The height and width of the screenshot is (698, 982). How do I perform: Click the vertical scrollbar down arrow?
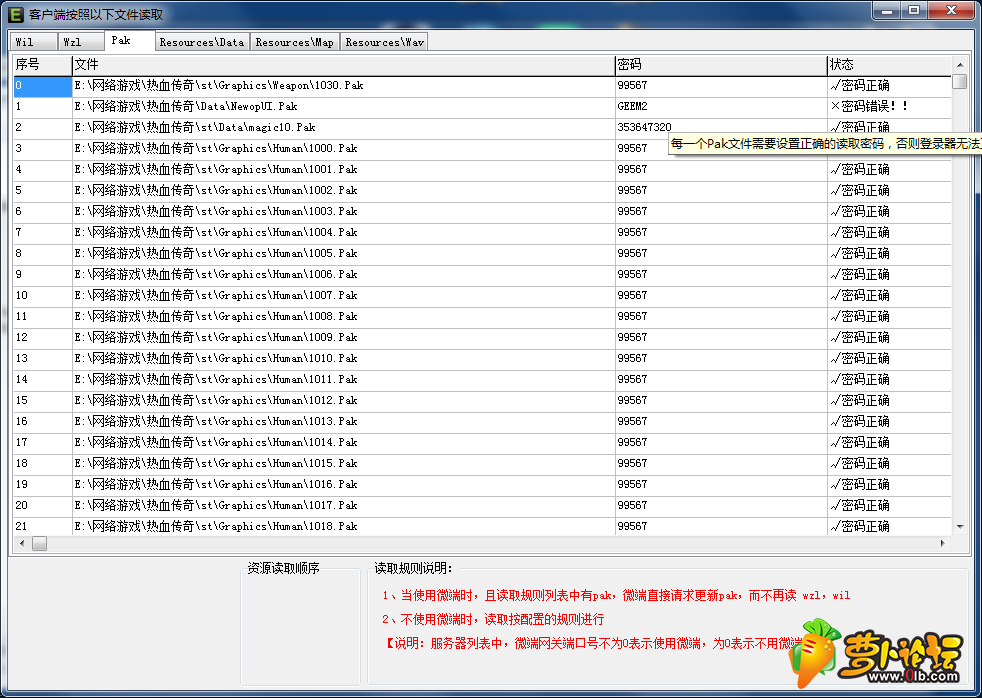959,527
